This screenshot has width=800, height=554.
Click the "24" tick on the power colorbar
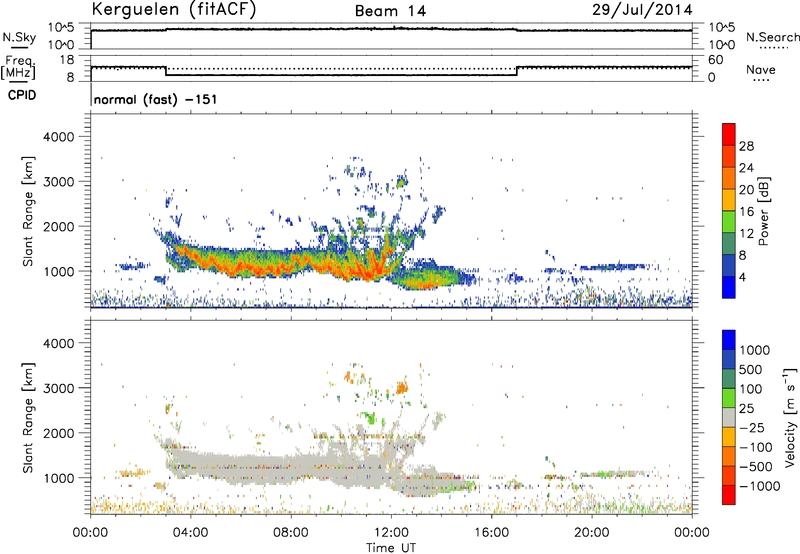point(746,168)
